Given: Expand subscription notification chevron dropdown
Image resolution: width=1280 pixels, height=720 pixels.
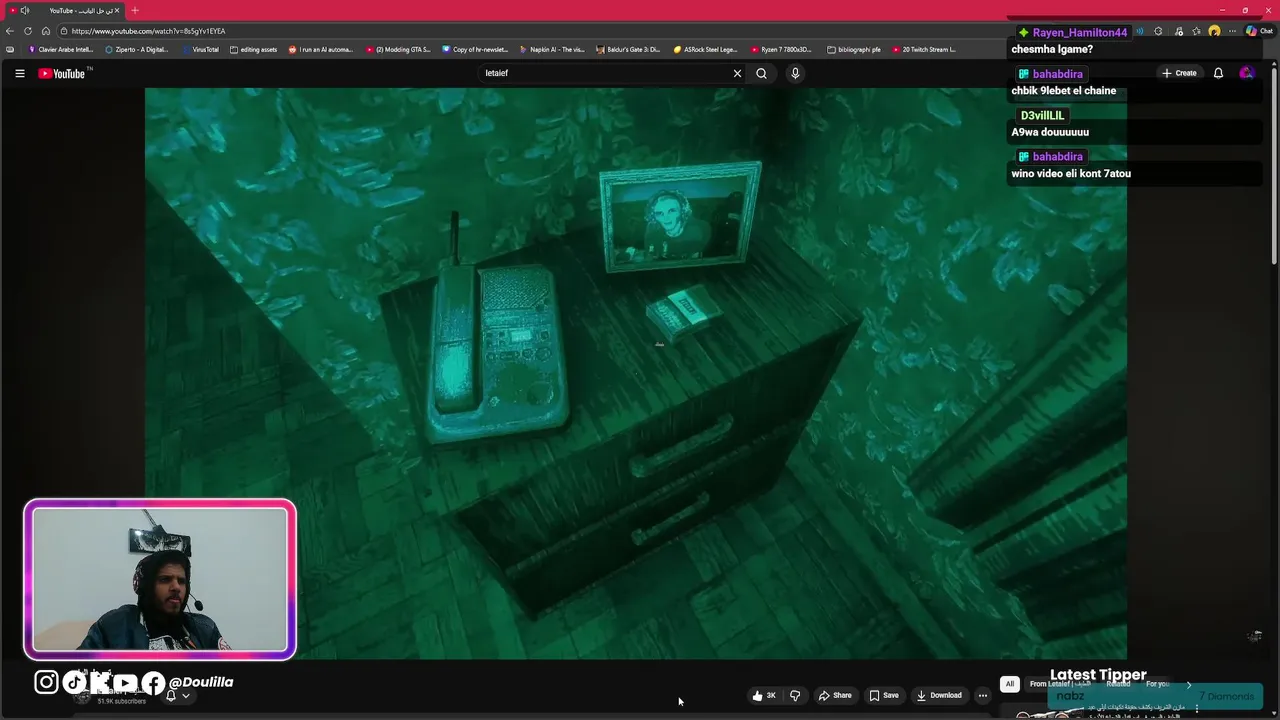Looking at the screenshot, I should click(185, 696).
